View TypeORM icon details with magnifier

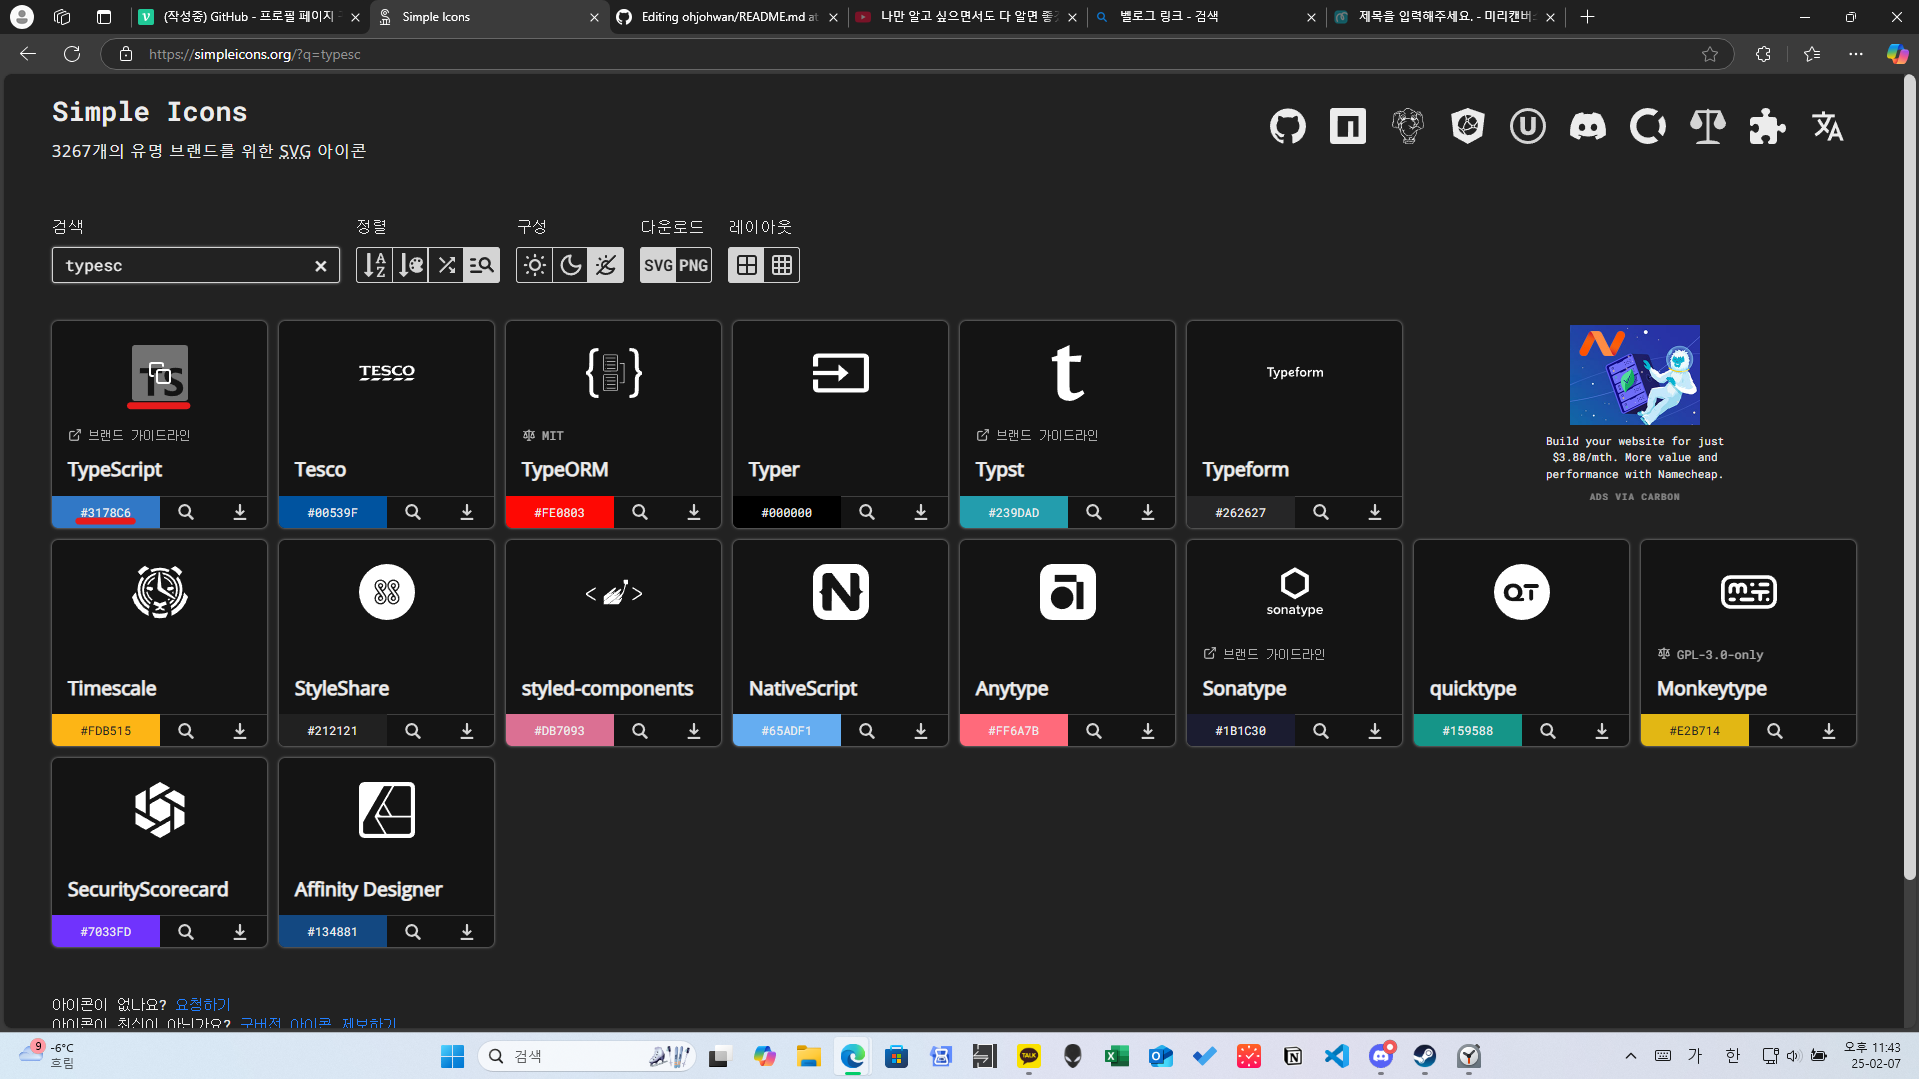point(640,512)
